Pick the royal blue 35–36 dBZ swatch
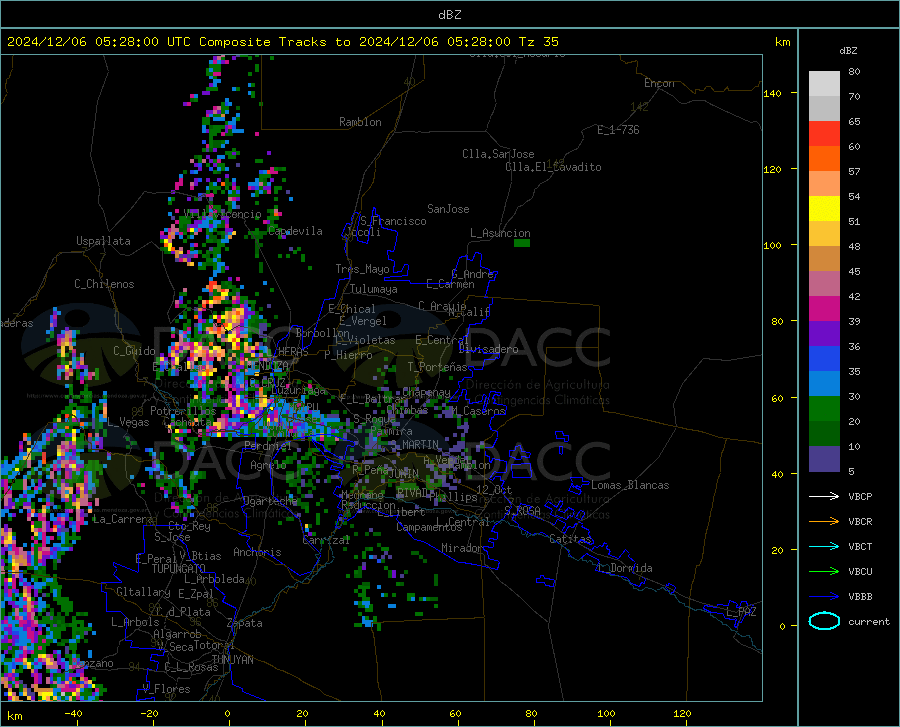 click(x=824, y=359)
